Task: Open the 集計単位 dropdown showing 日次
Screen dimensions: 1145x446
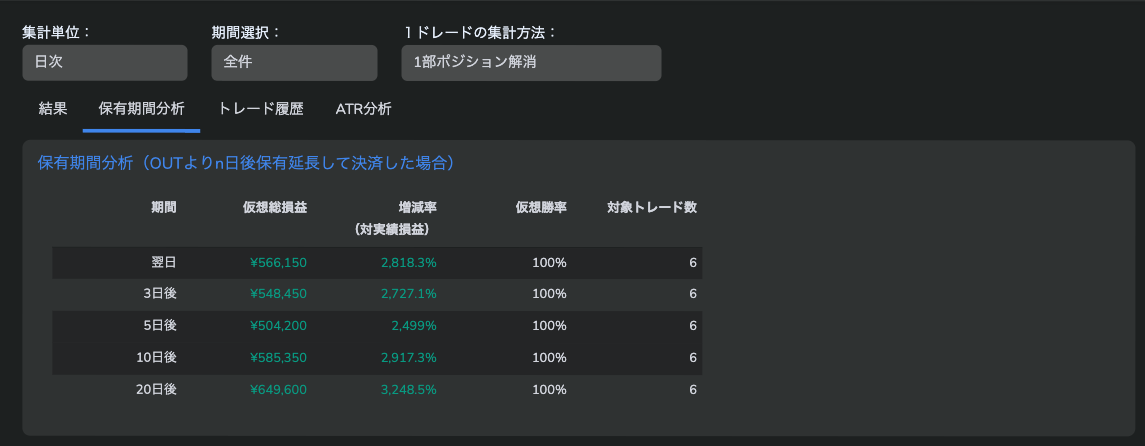Action: click(104, 63)
